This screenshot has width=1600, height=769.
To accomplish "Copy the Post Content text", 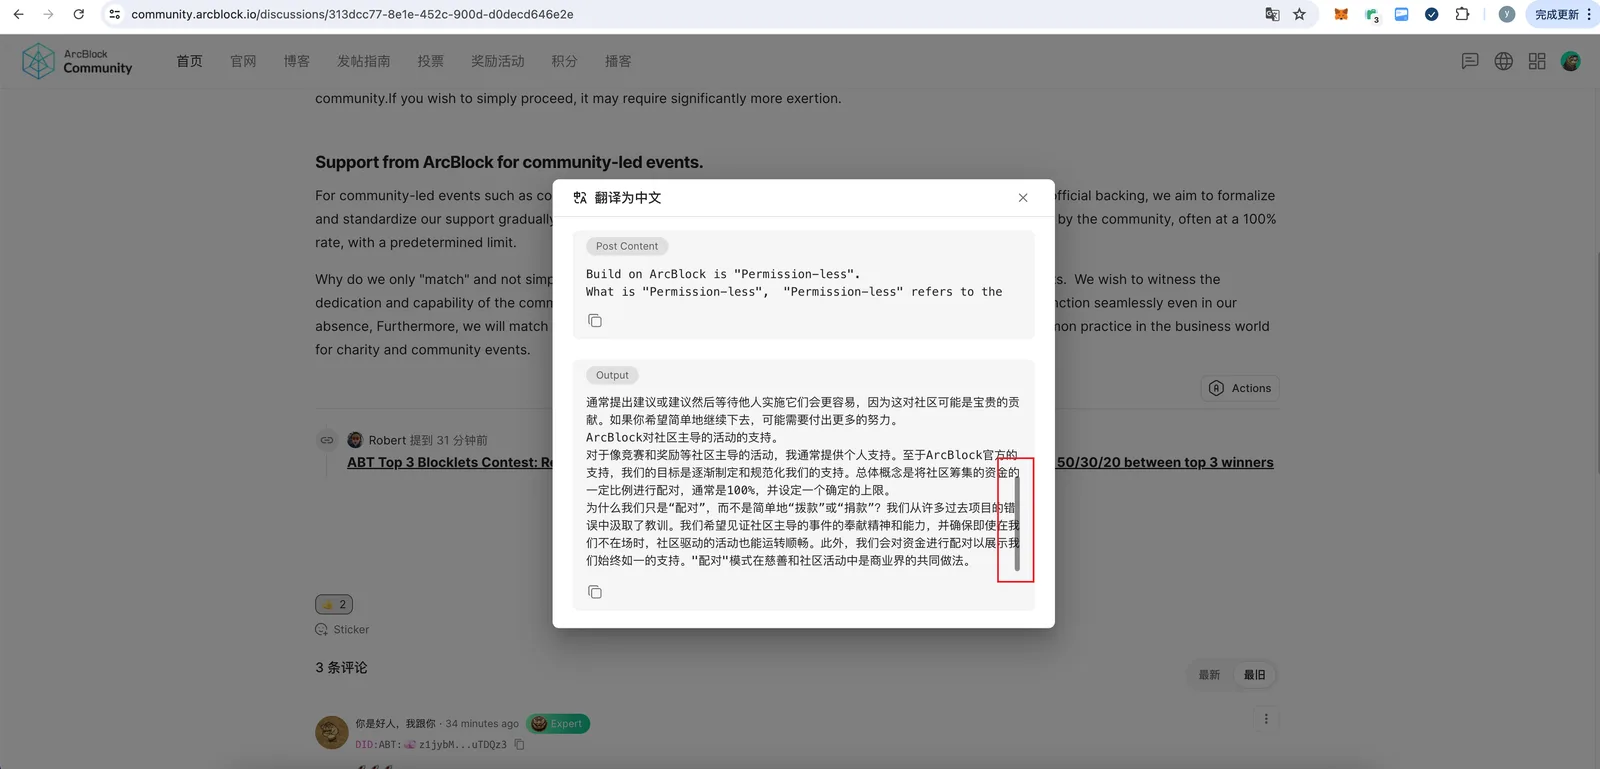I will point(595,321).
